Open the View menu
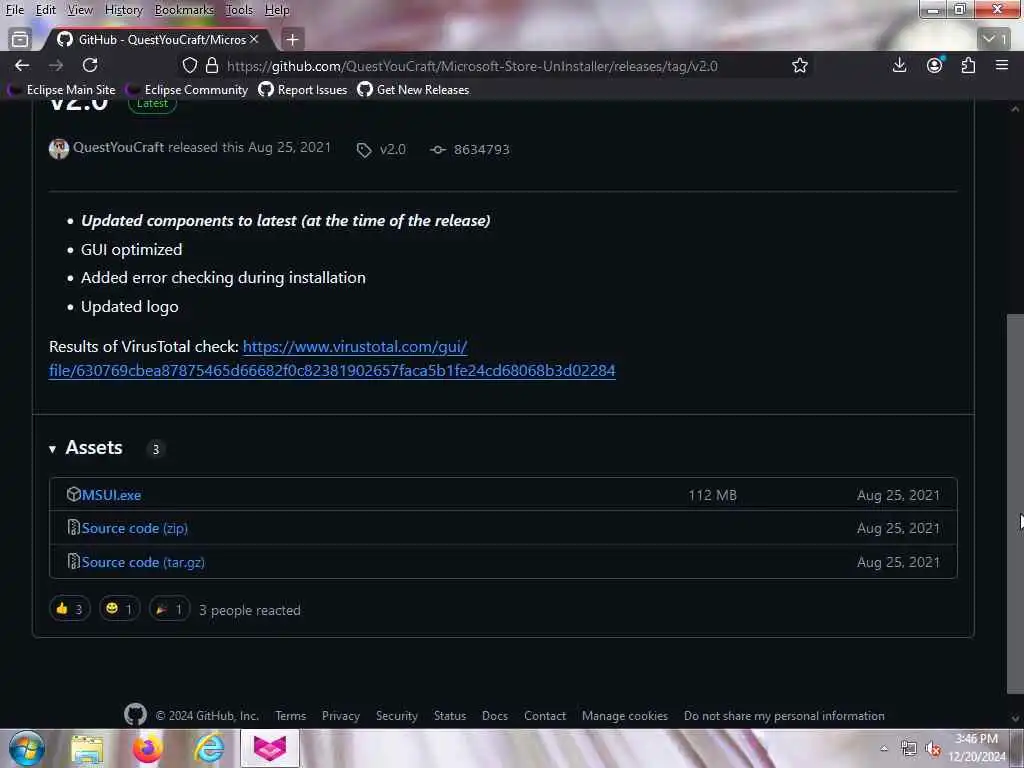 (x=80, y=10)
